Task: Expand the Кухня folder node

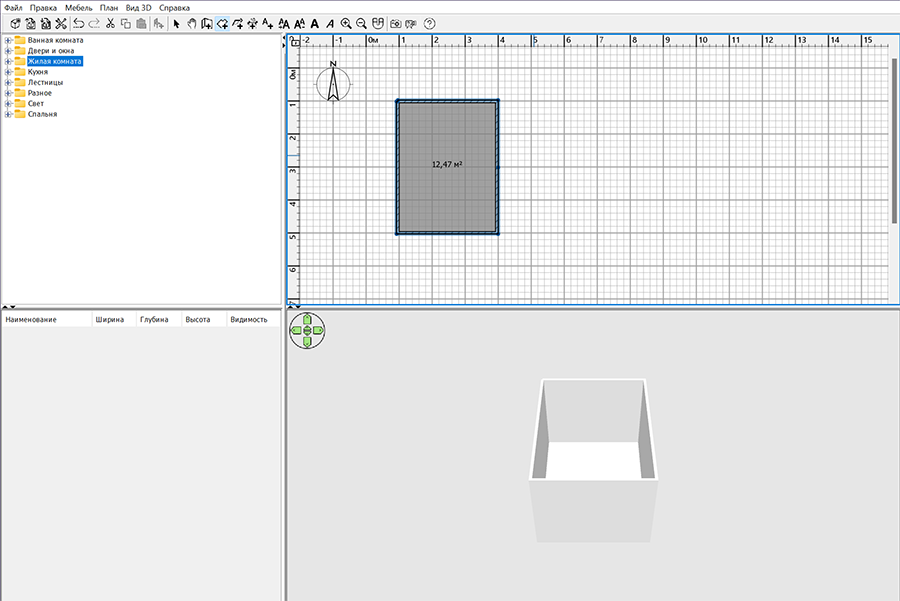Action: [8, 72]
